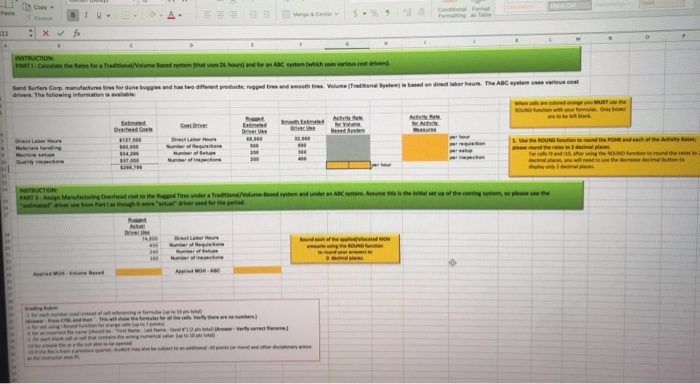The height and width of the screenshot is (384, 700).
Task: Click the Estimated Overhead Costs header
Action: (x=133, y=126)
